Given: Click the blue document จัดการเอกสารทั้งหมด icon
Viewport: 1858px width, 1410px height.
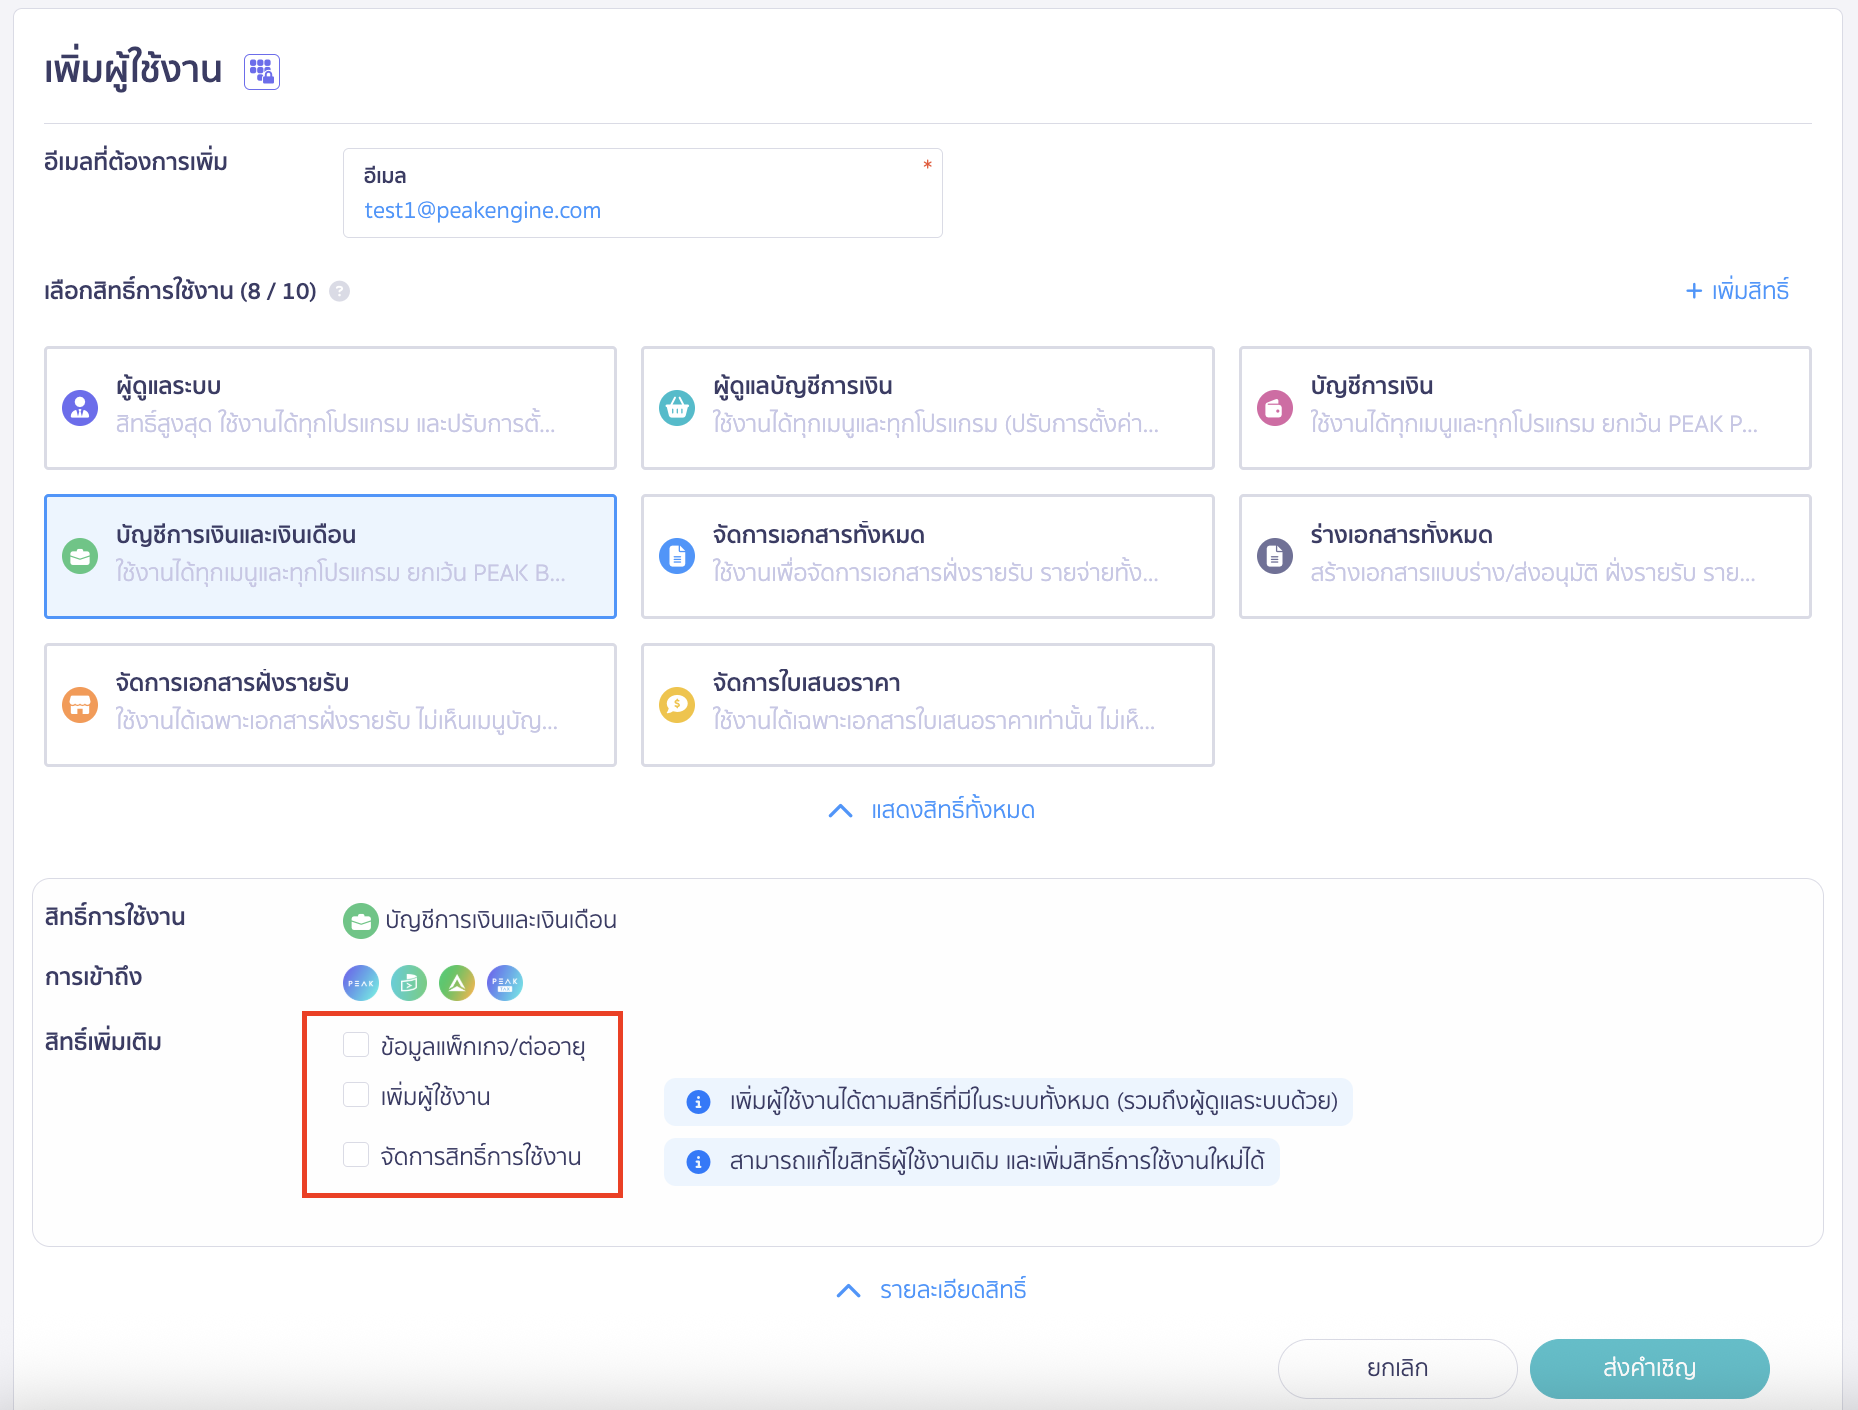Looking at the screenshot, I should 677,556.
